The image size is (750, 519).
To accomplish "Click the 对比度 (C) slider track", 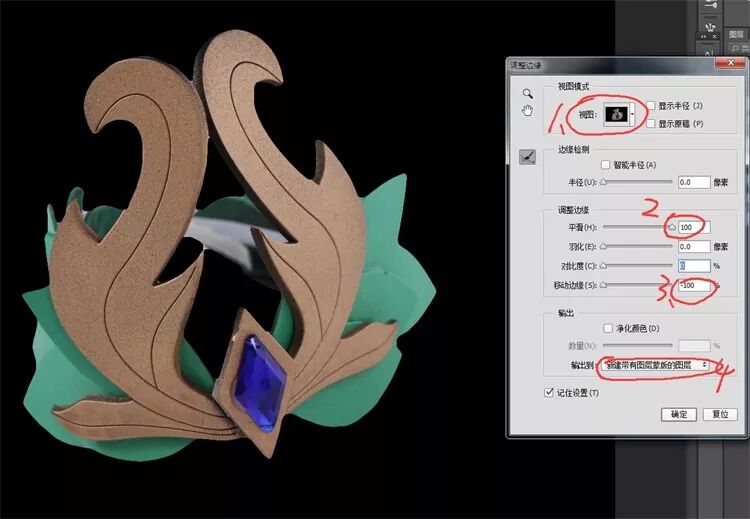I will (x=638, y=265).
